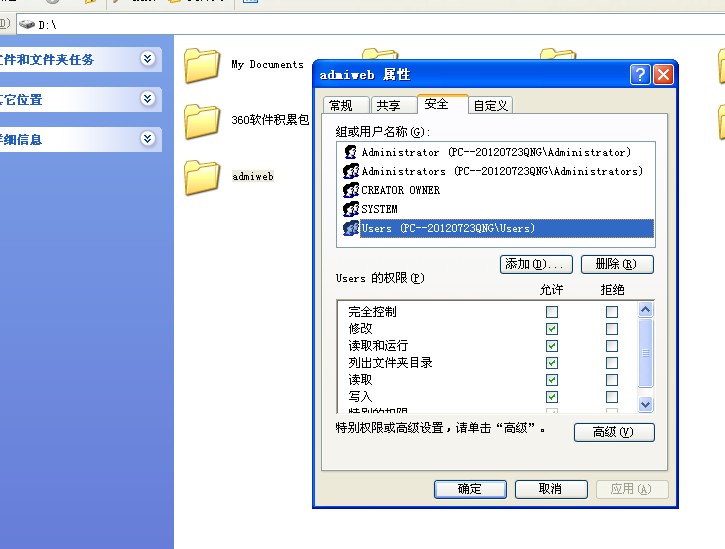Click the help question mark in title bar
Image resolution: width=725 pixels, height=549 pixels.
coord(640,75)
